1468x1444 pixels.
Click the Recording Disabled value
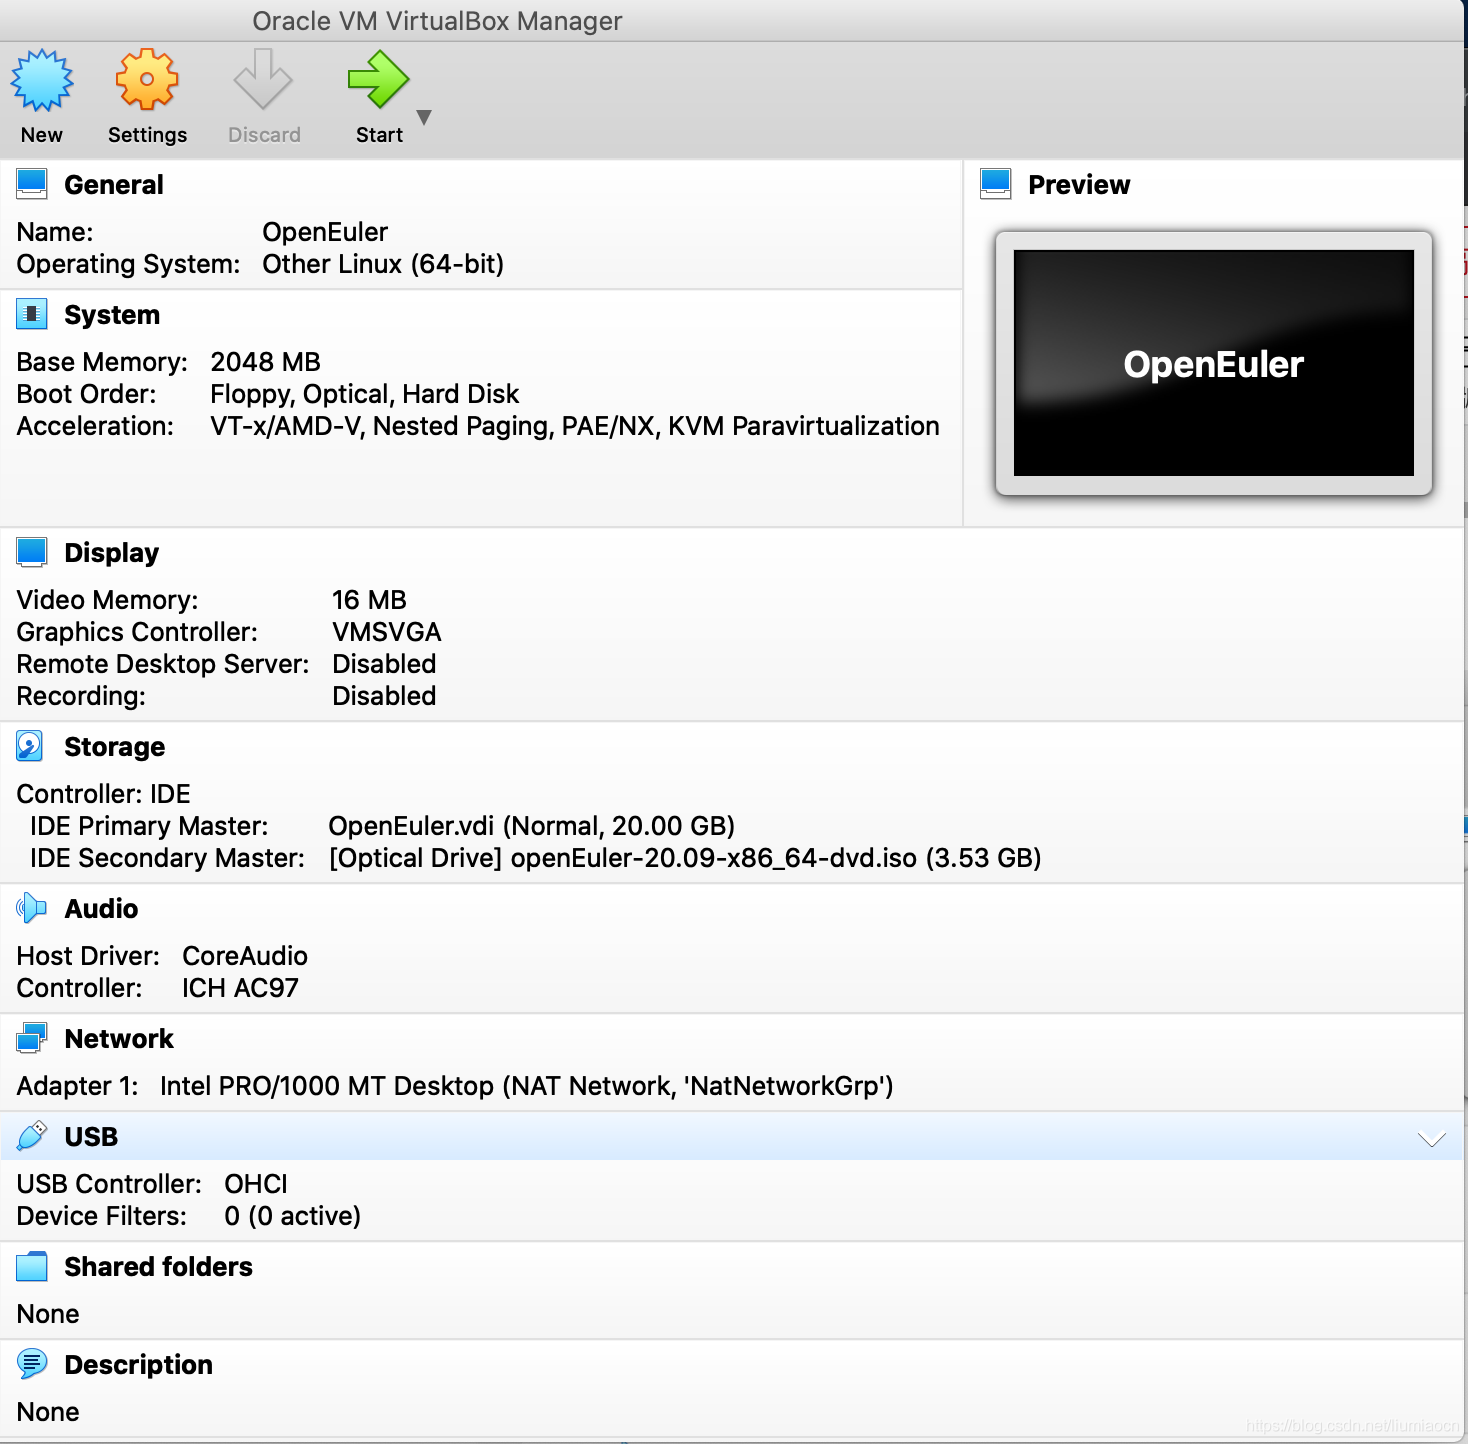coord(384,696)
